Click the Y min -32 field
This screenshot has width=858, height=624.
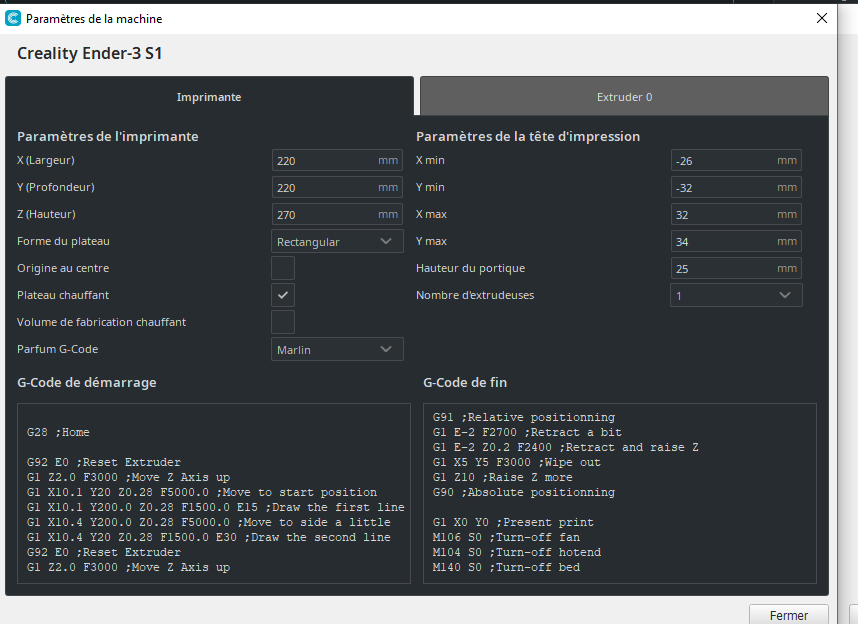pyautogui.click(x=737, y=187)
